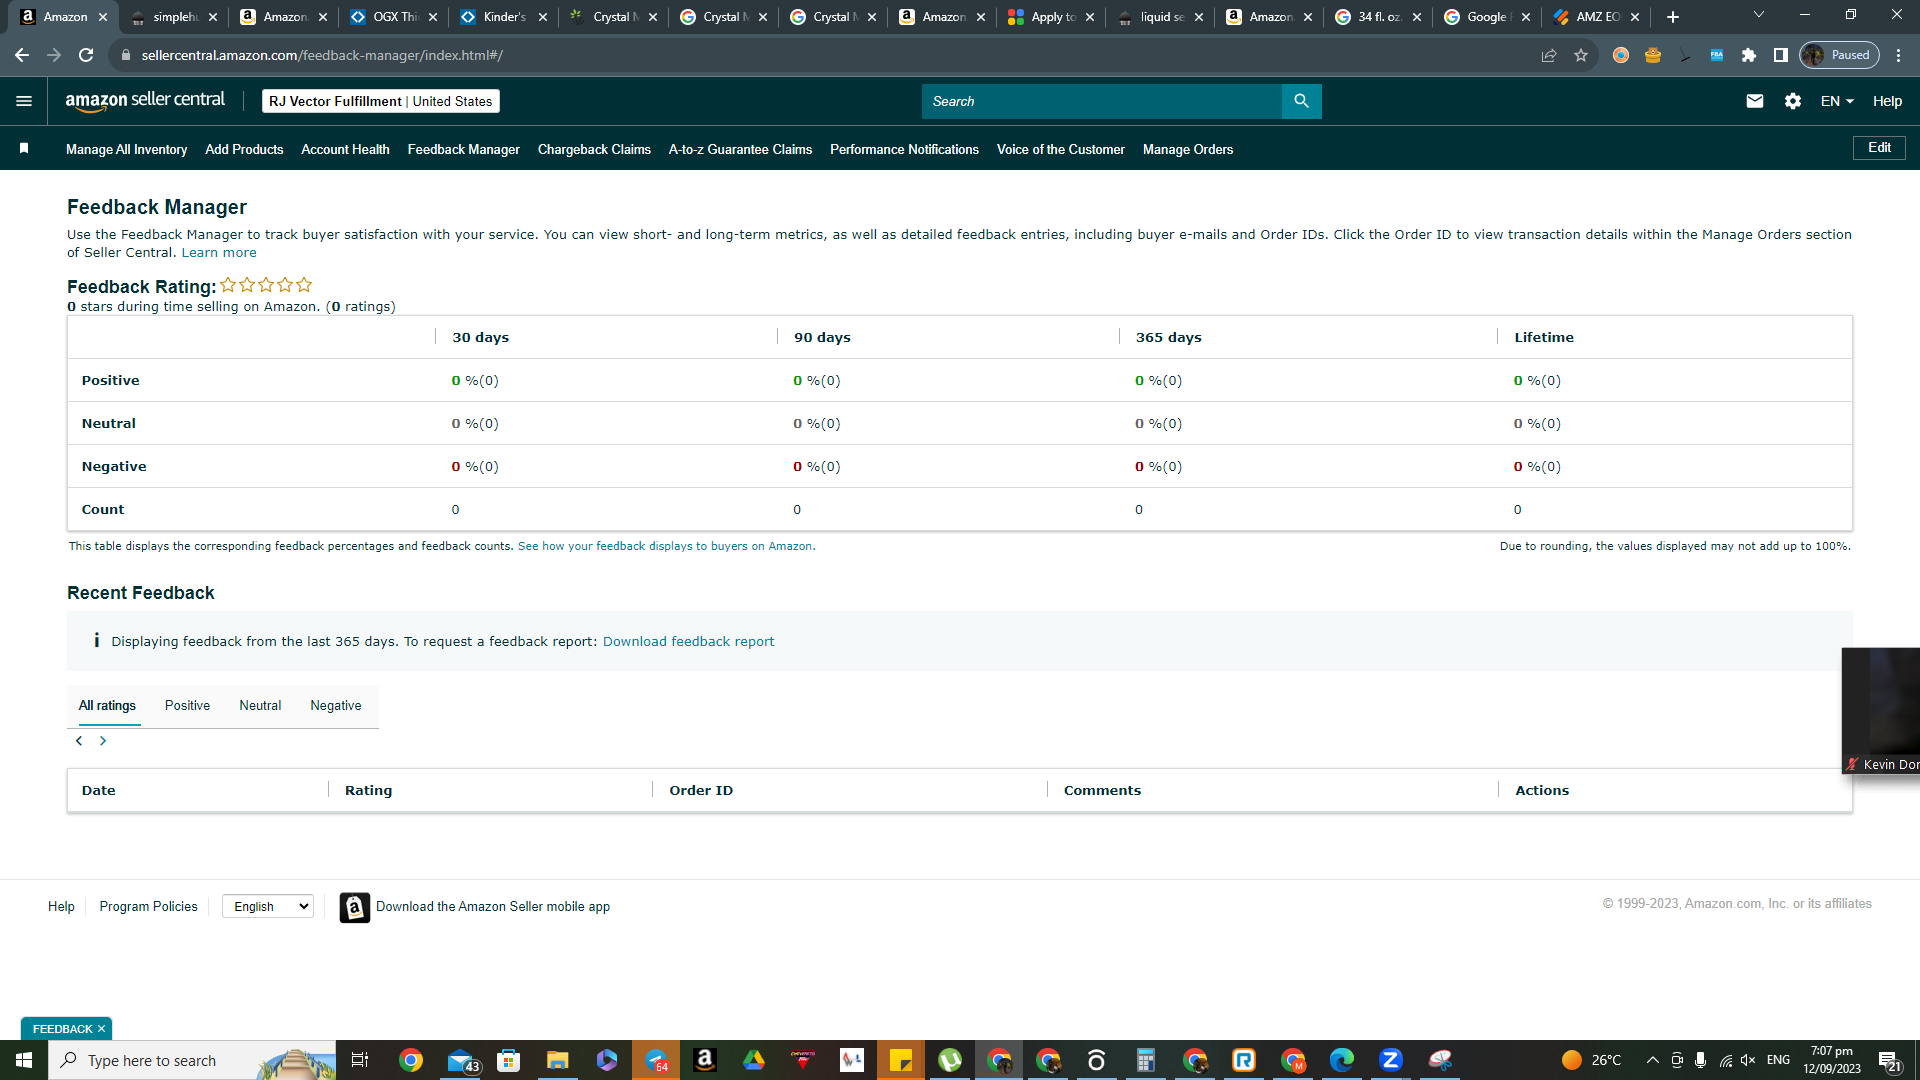This screenshot has width=1920, height=1080.
Task: Open Chargeback Claims menu item
Action: (x=594, y=149)
